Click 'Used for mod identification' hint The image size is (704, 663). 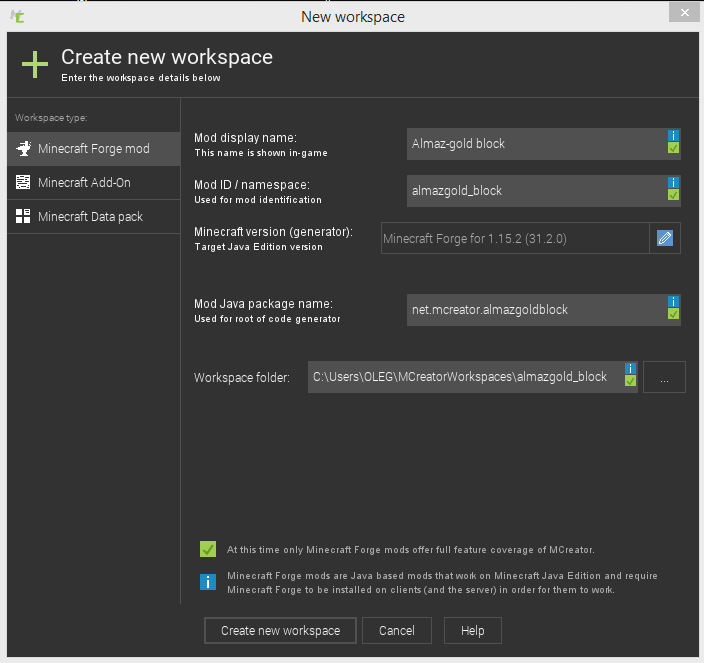258,200
